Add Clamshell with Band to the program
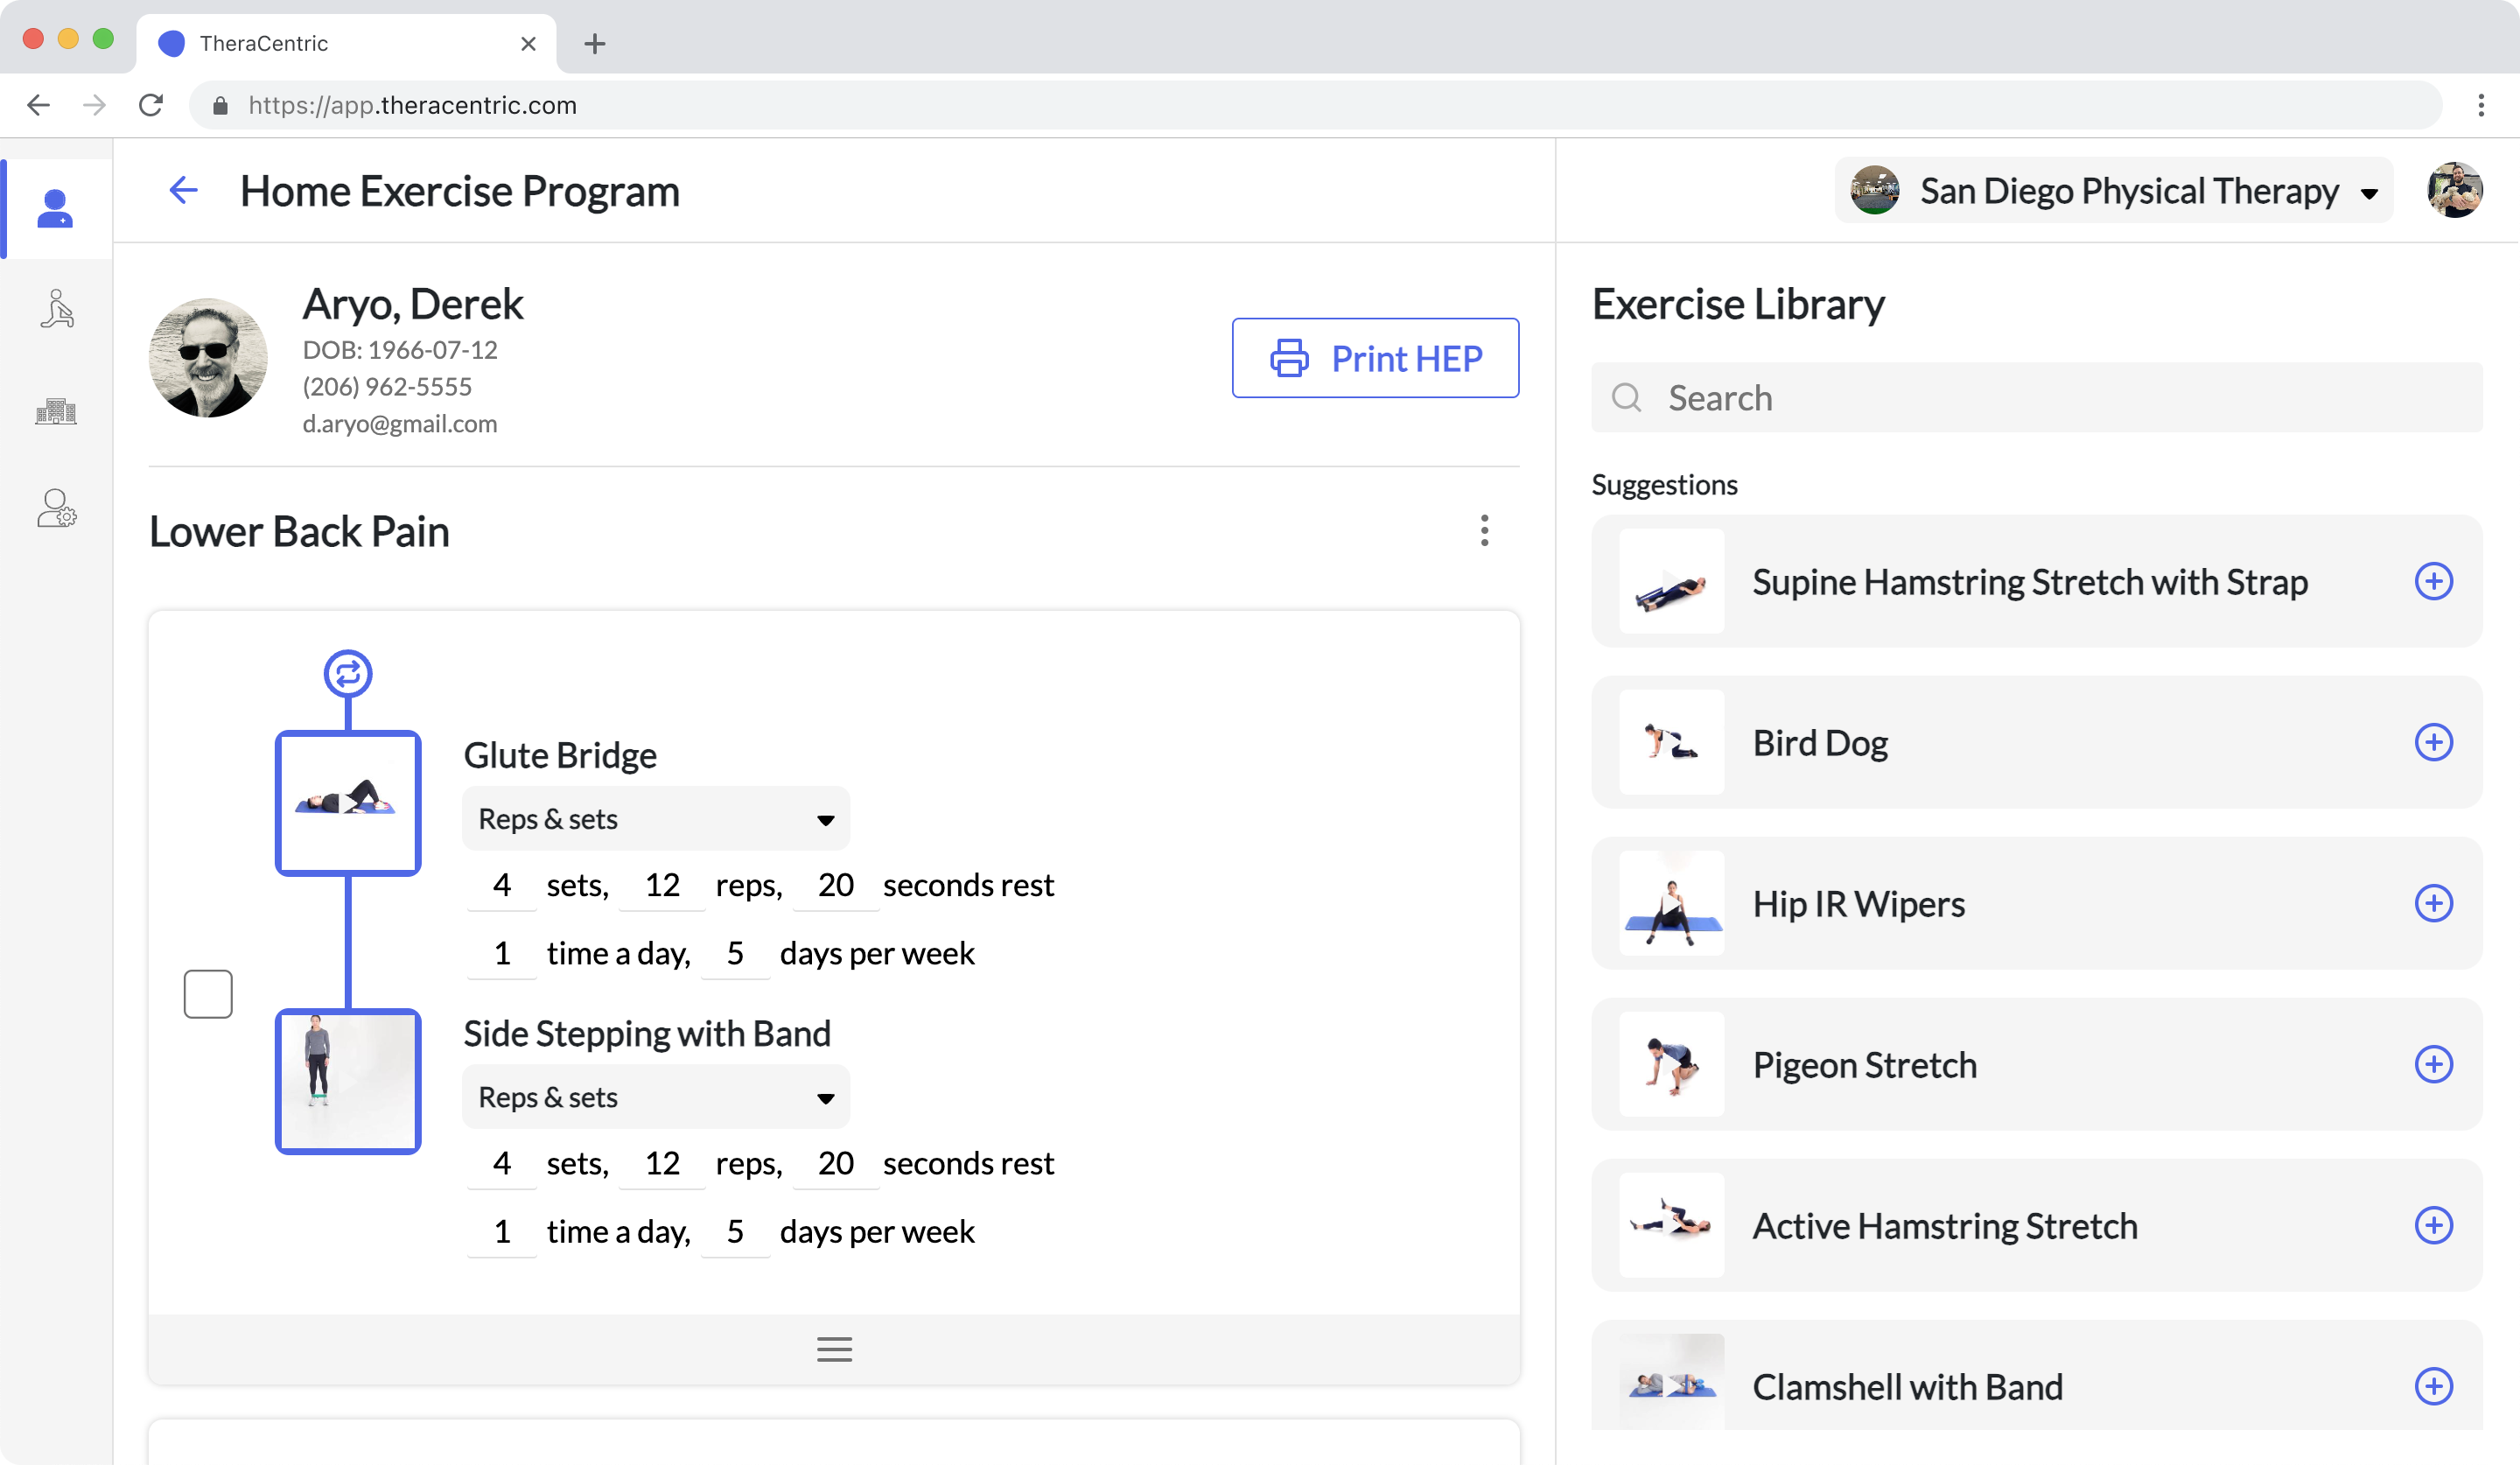 tap(2433, 1386)
